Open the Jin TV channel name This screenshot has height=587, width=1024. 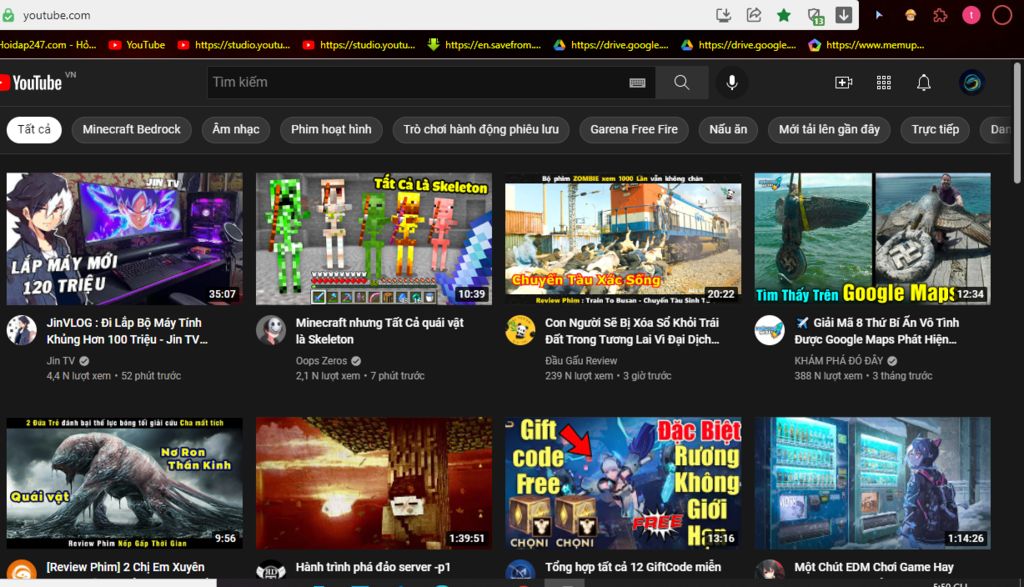pyautogui.click(x=61, y=360)
